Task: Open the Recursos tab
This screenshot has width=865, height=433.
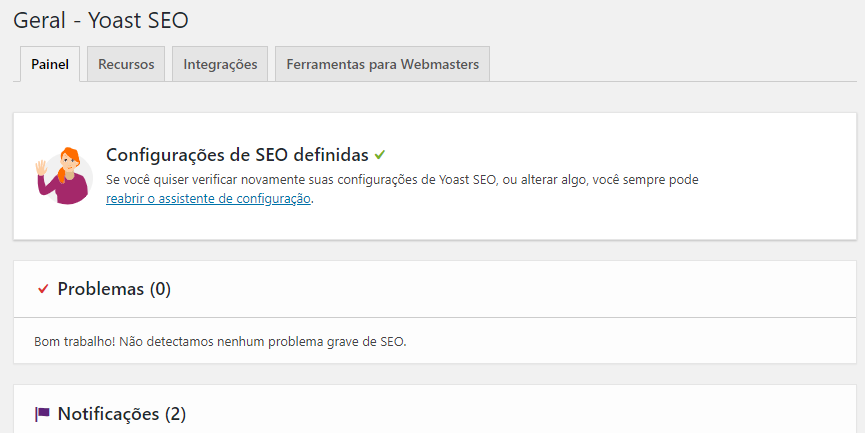Action: click(126, 64)
